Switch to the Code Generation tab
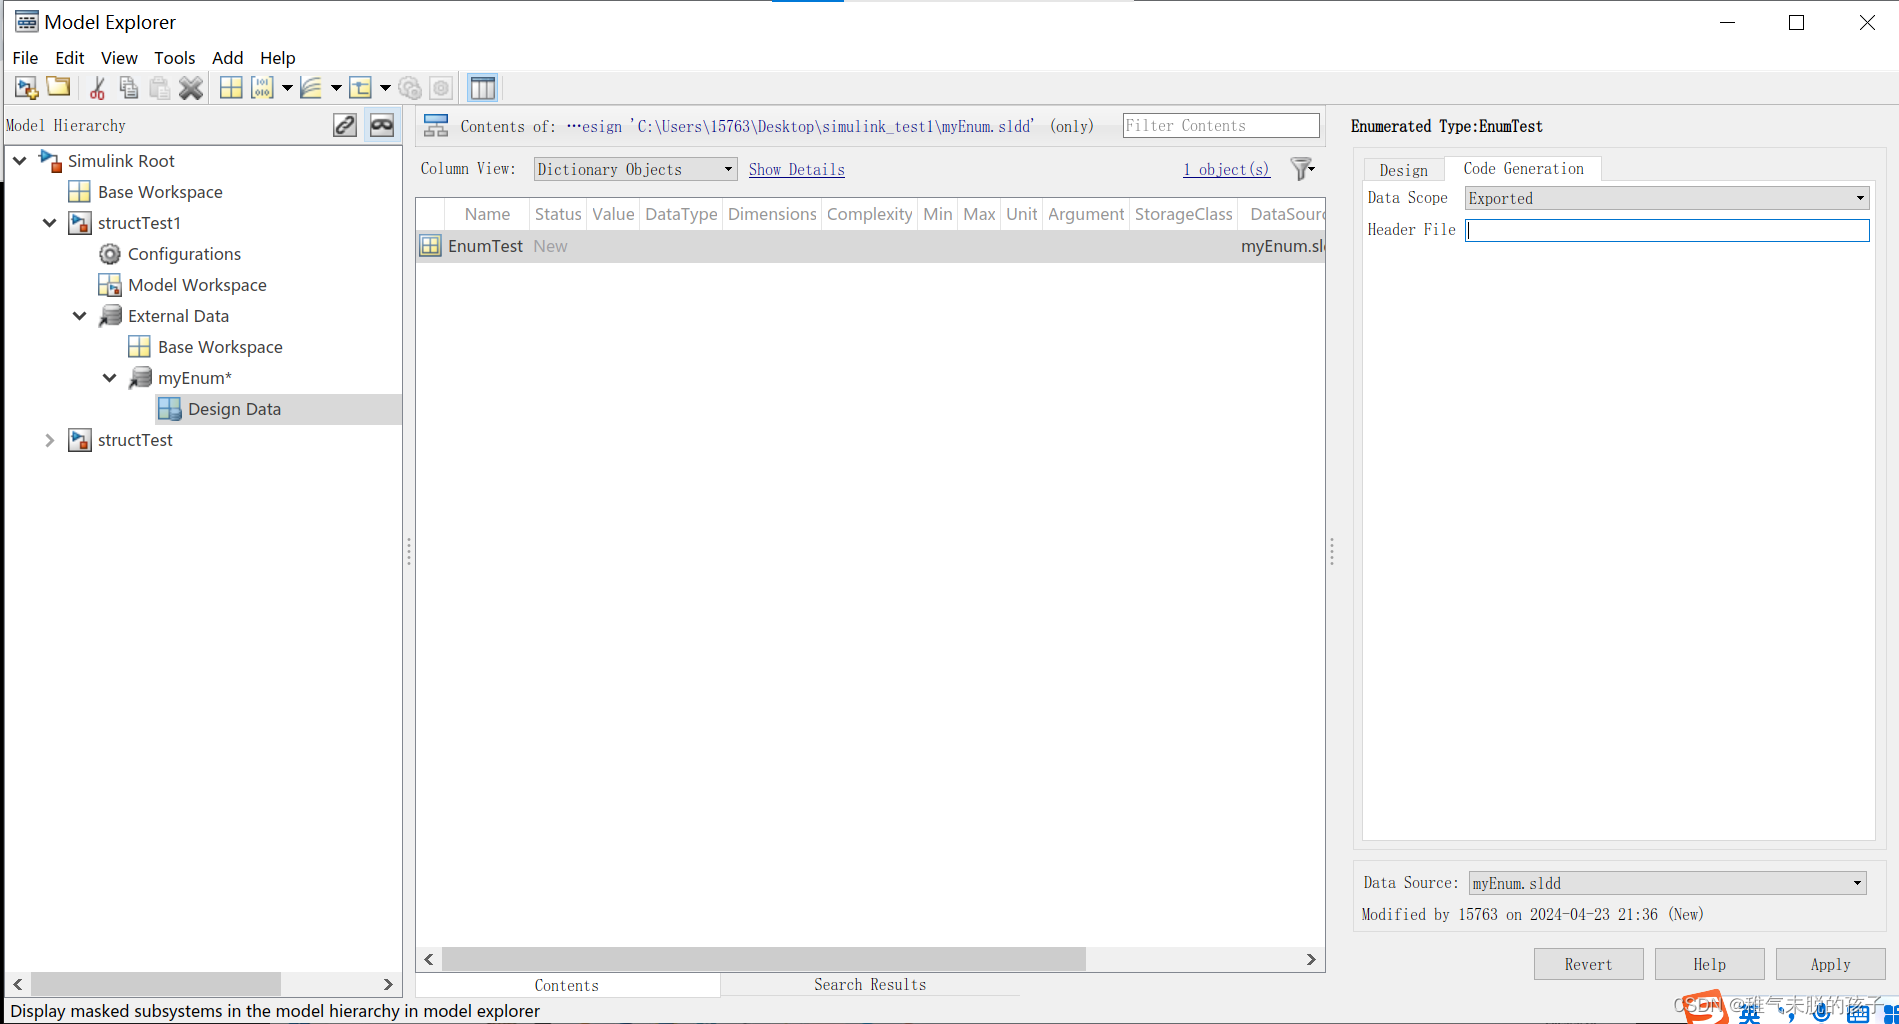 tap(1523, 168)
